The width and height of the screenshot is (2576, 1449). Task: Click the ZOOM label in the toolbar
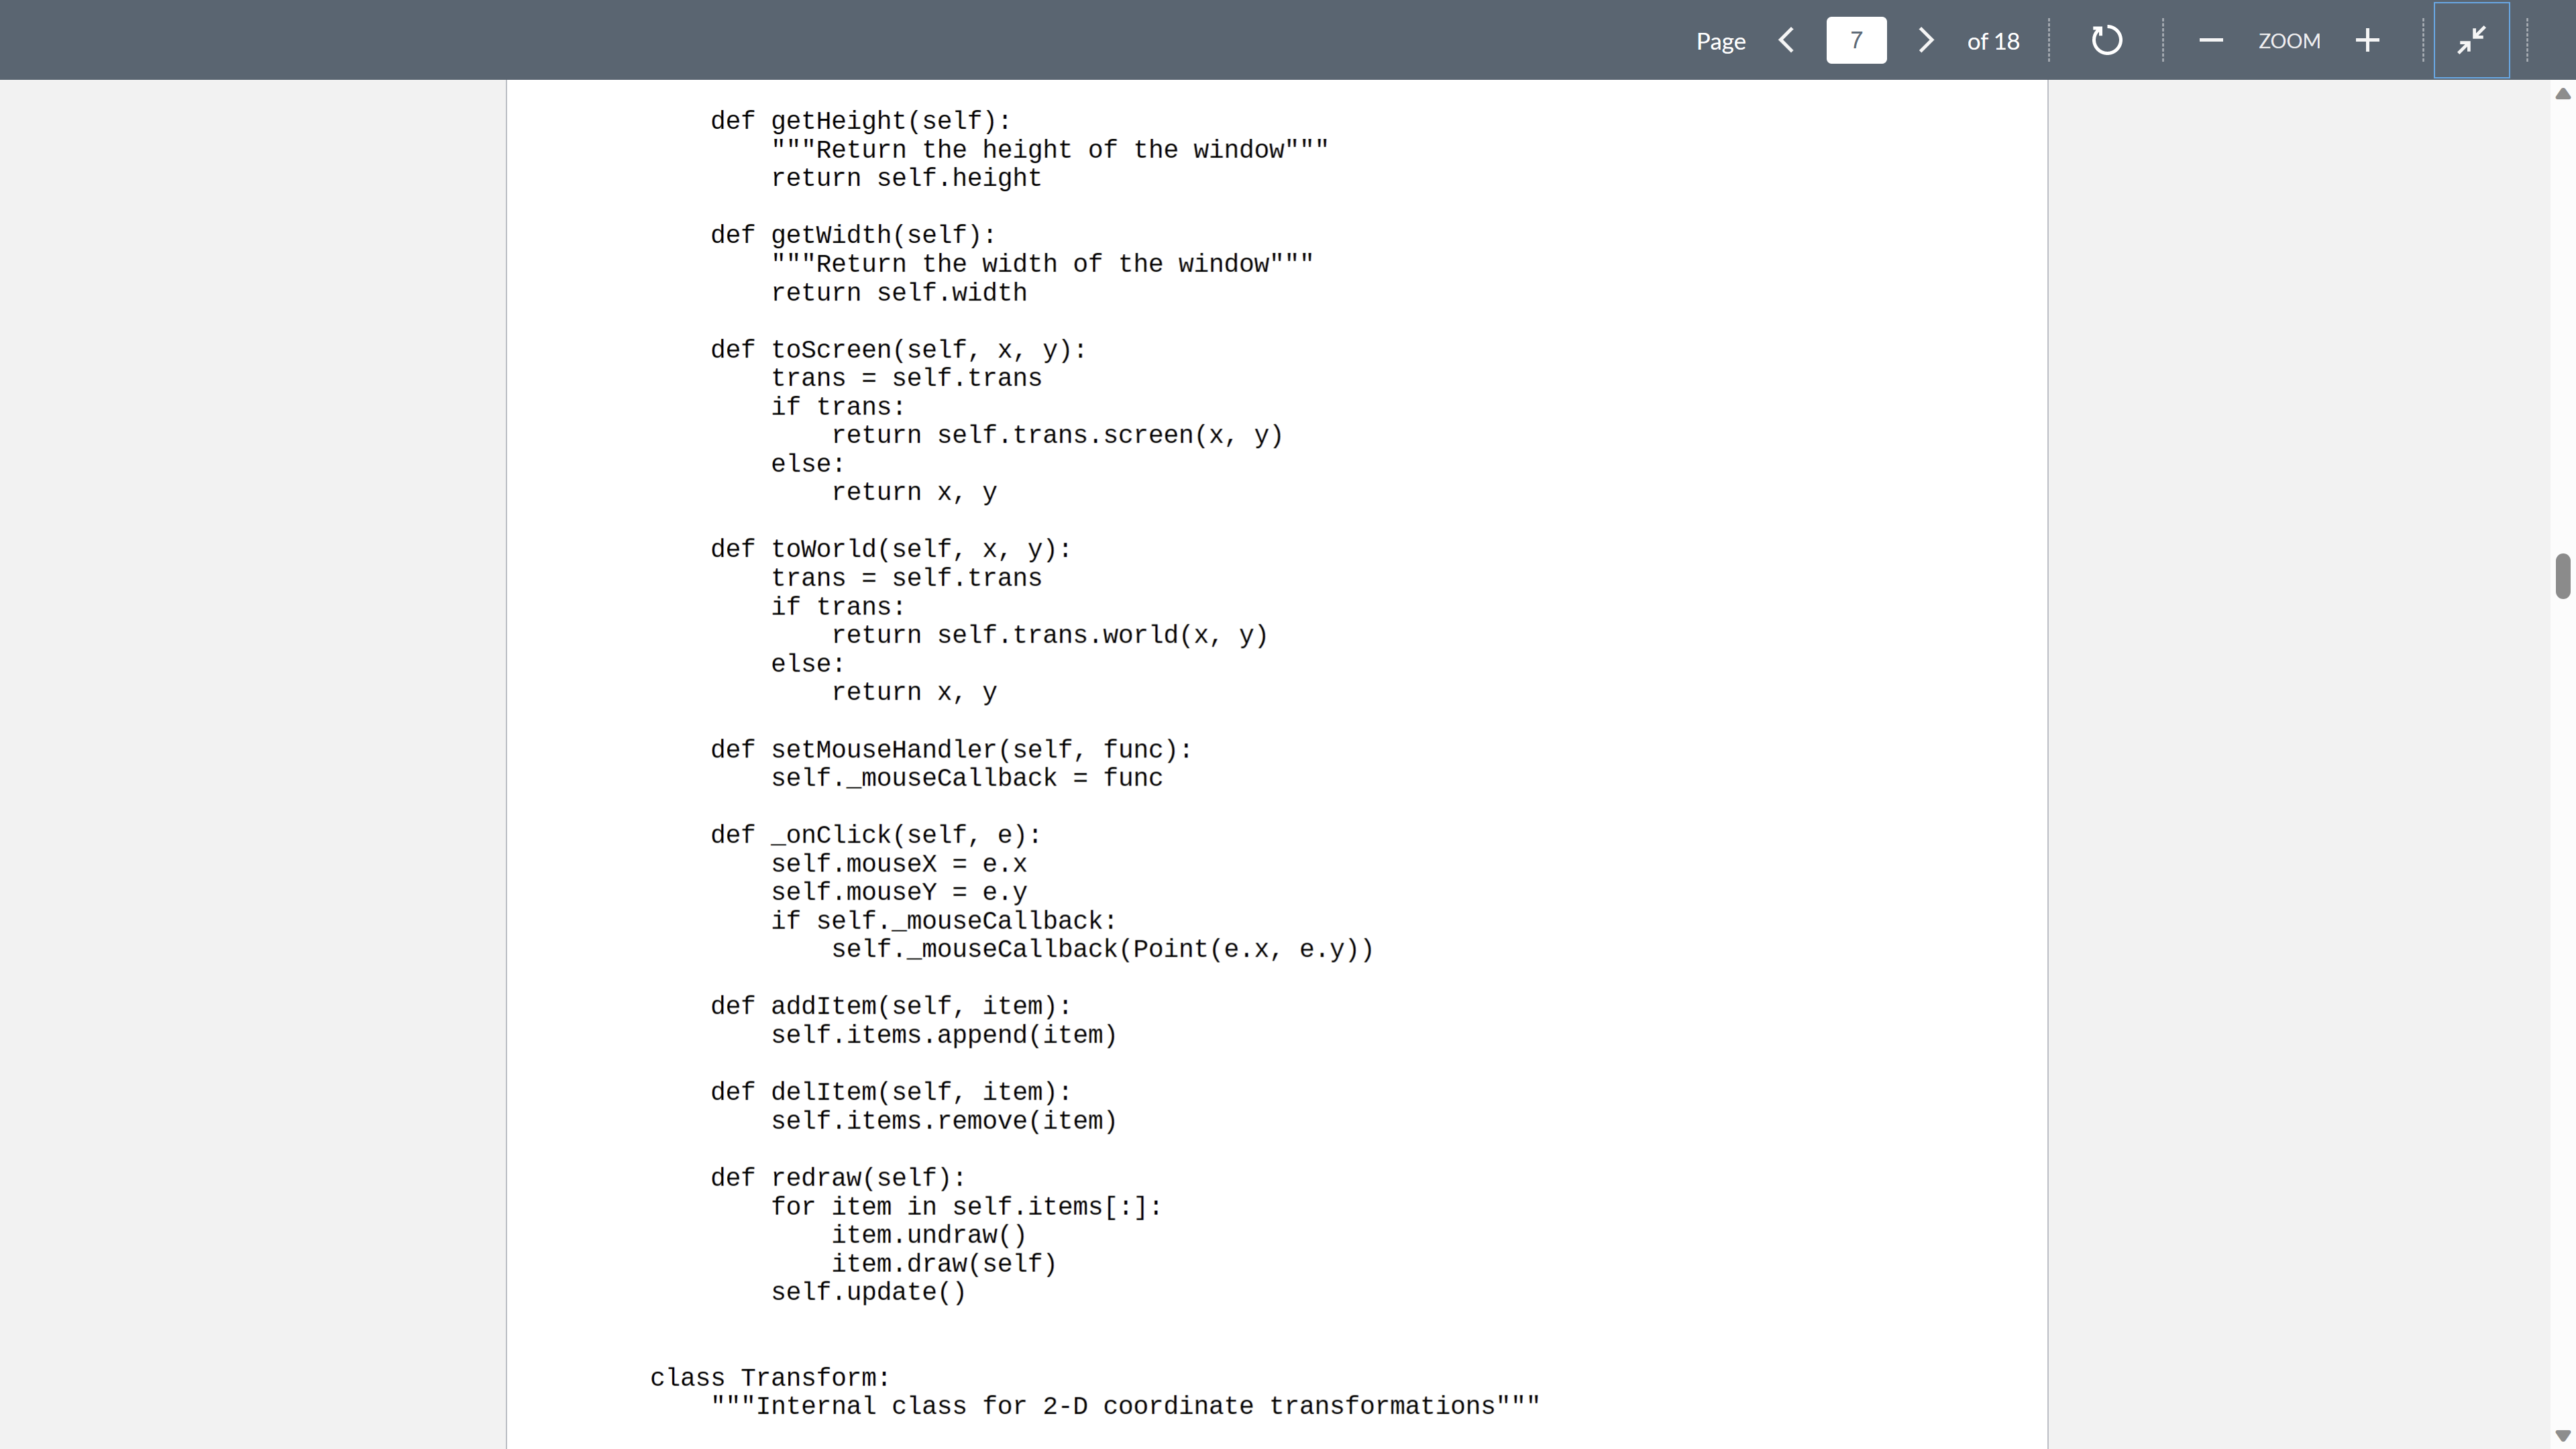(2290, 40)
